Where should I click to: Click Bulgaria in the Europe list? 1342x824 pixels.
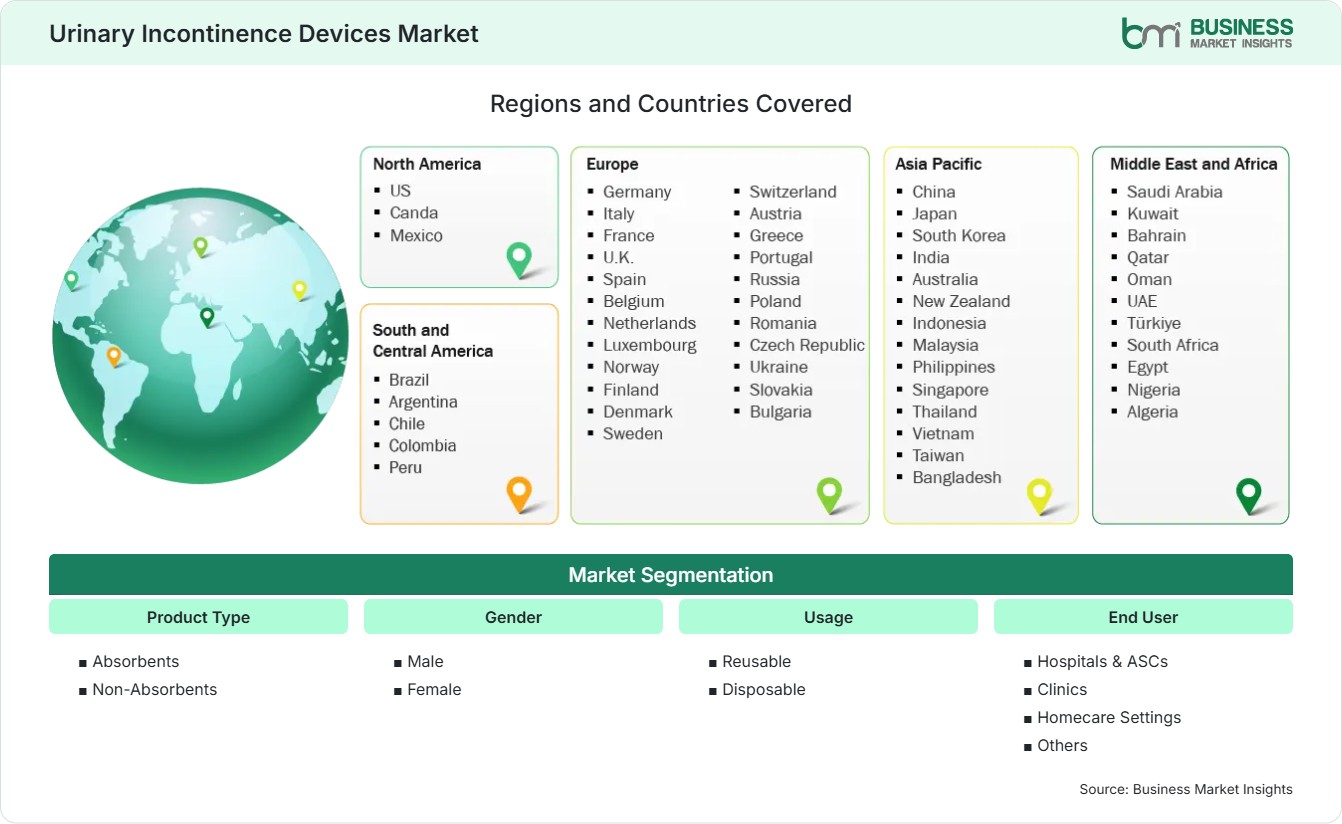[781, 411]
